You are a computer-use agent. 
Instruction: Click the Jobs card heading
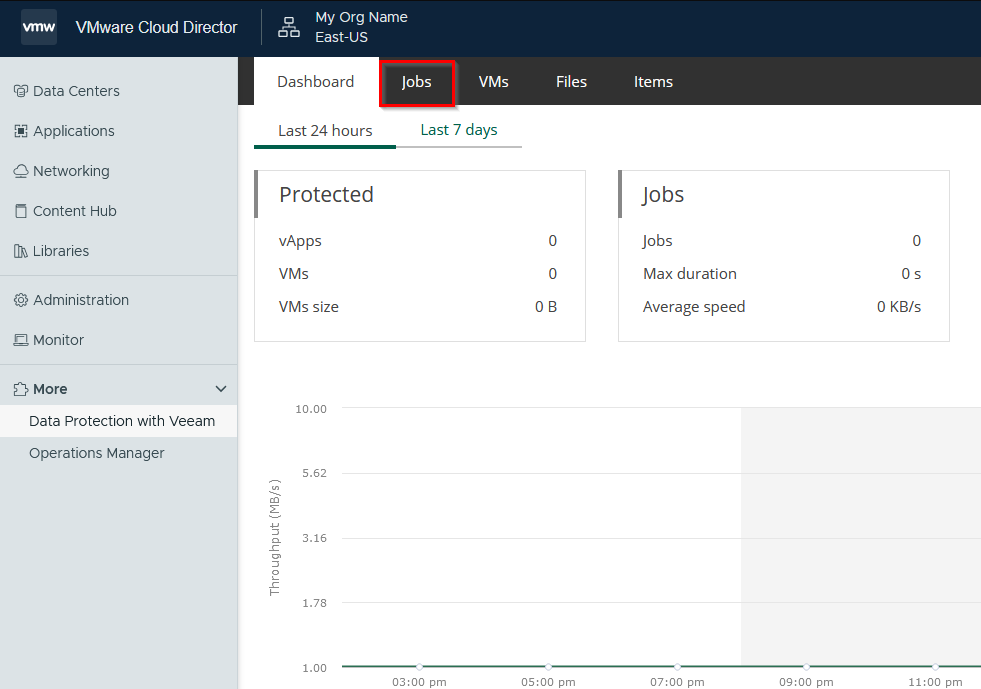[x=663, y=195]
